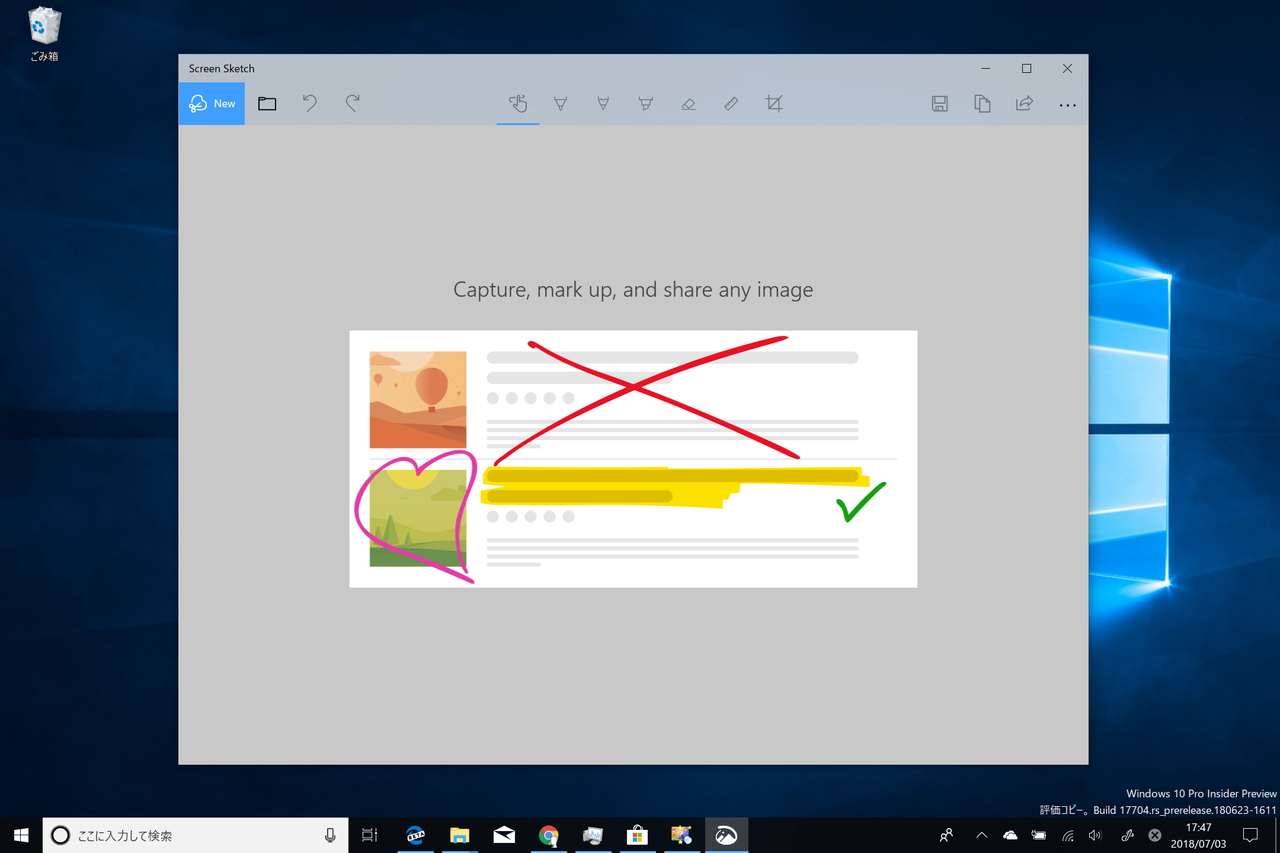Click the taskbar search input field
This screenshot has height=853, width=1280.
click(x=190, y=835)
